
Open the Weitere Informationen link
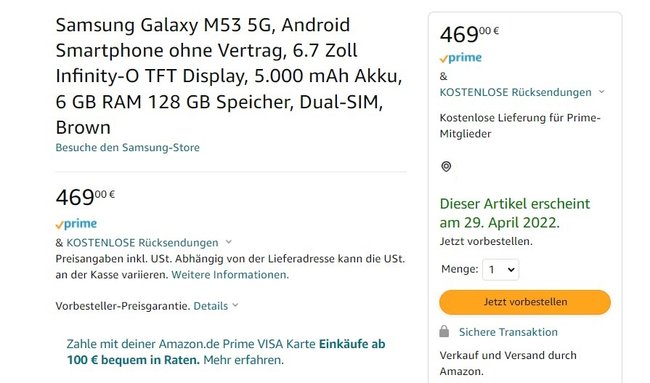tap(230, 275)
